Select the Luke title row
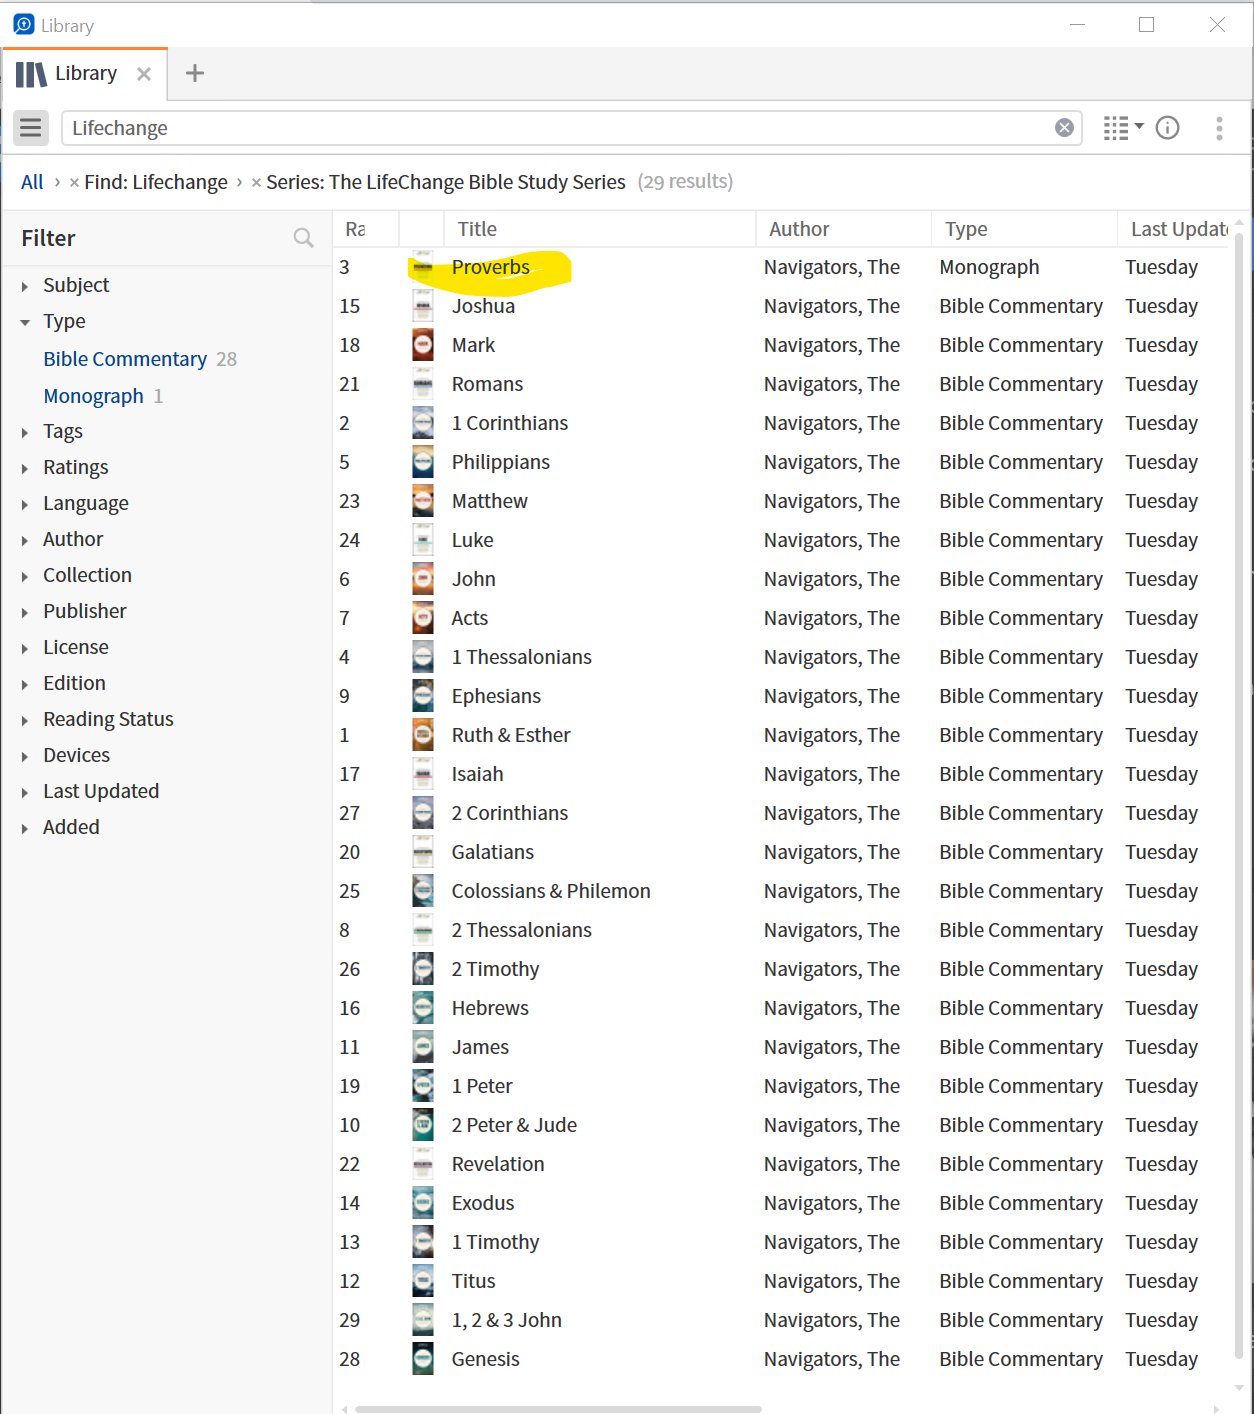The height and width of the screenshot is (1414, 1254). coord(472,540)
